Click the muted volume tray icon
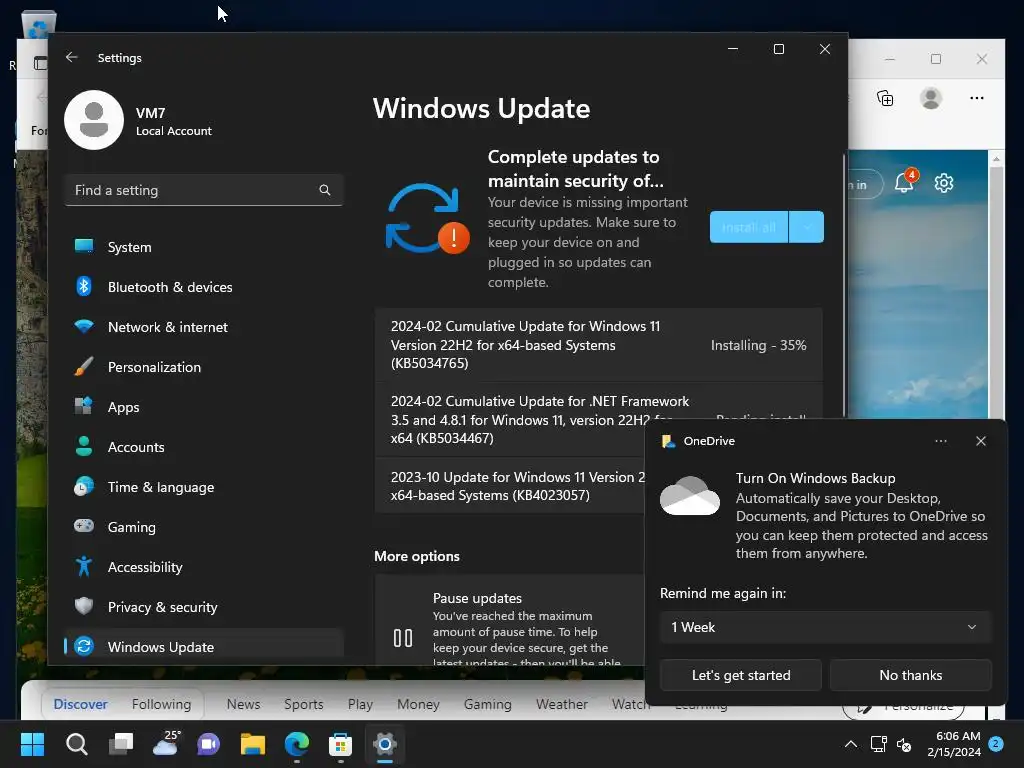1024x768 pixels. pyautogui.click(x=904, y=744)
